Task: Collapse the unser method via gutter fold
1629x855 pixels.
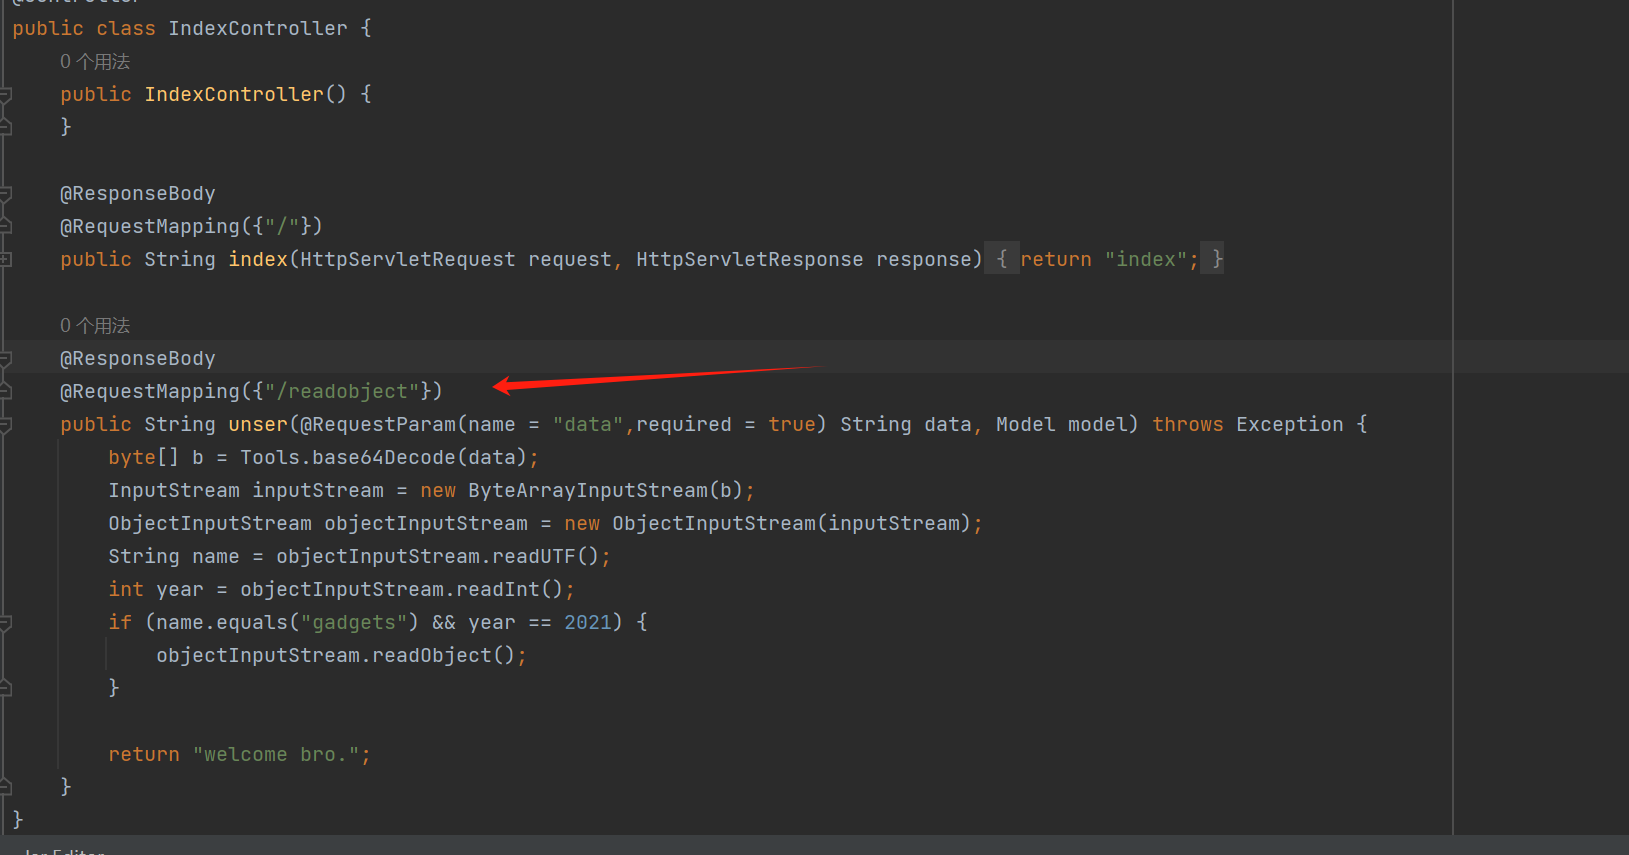Action: [5, 424]
